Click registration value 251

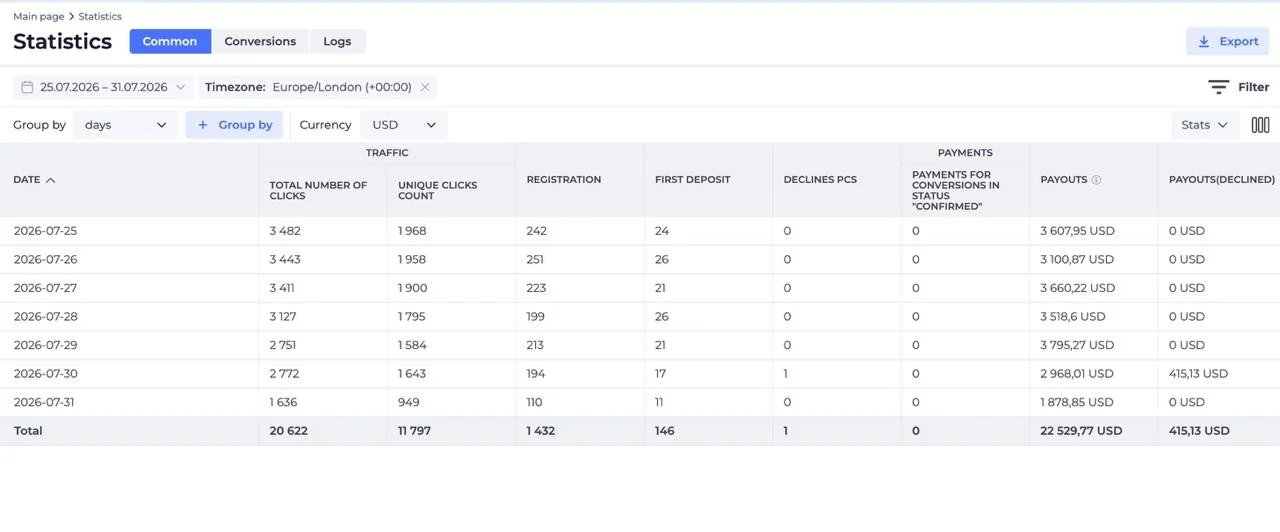537,259
